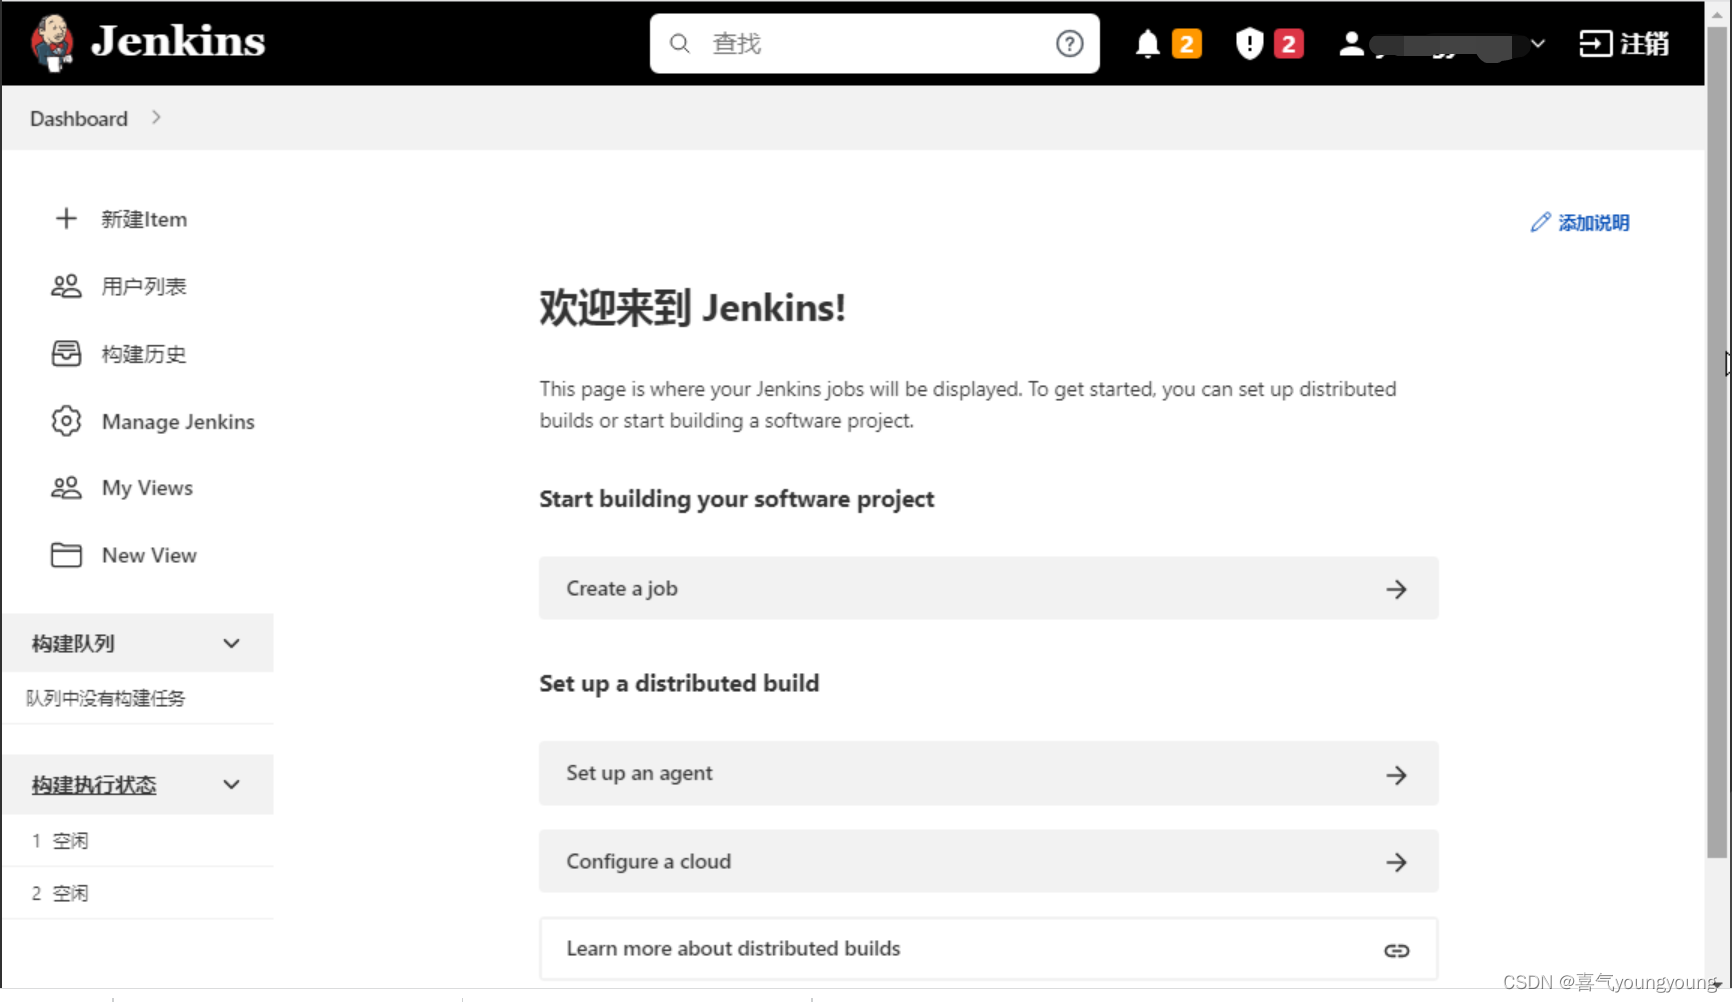Open the security shield warning icon
The height and width of the screenshot is (1002, 1732).
(1249, 43)
